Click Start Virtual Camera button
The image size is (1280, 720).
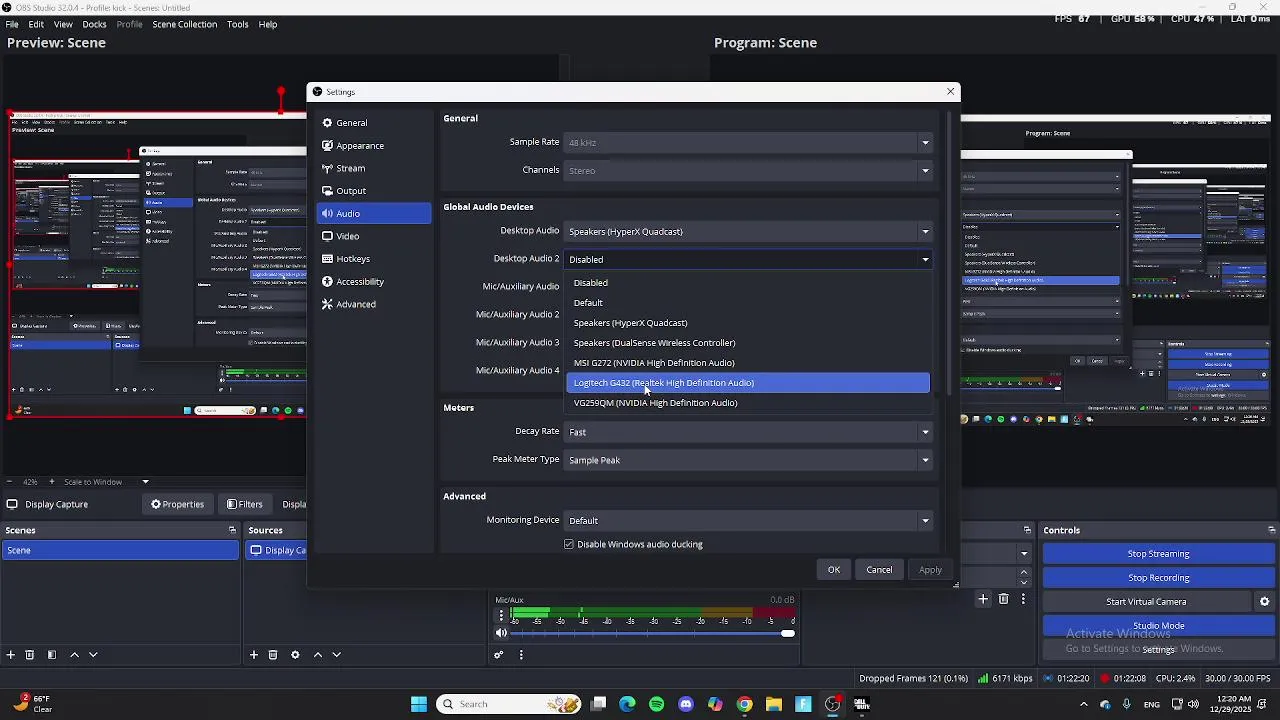1146,602
